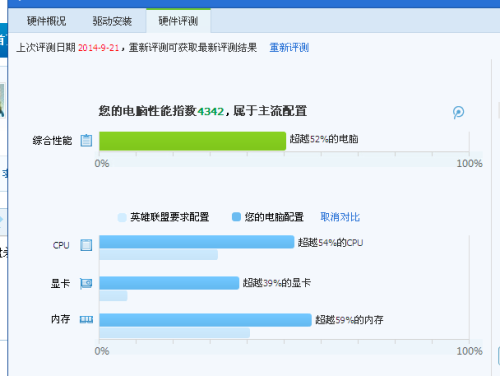Screen dimensions: 500x376
Task: Click the 内存 memory module icon
Action: tap(86, 320)
